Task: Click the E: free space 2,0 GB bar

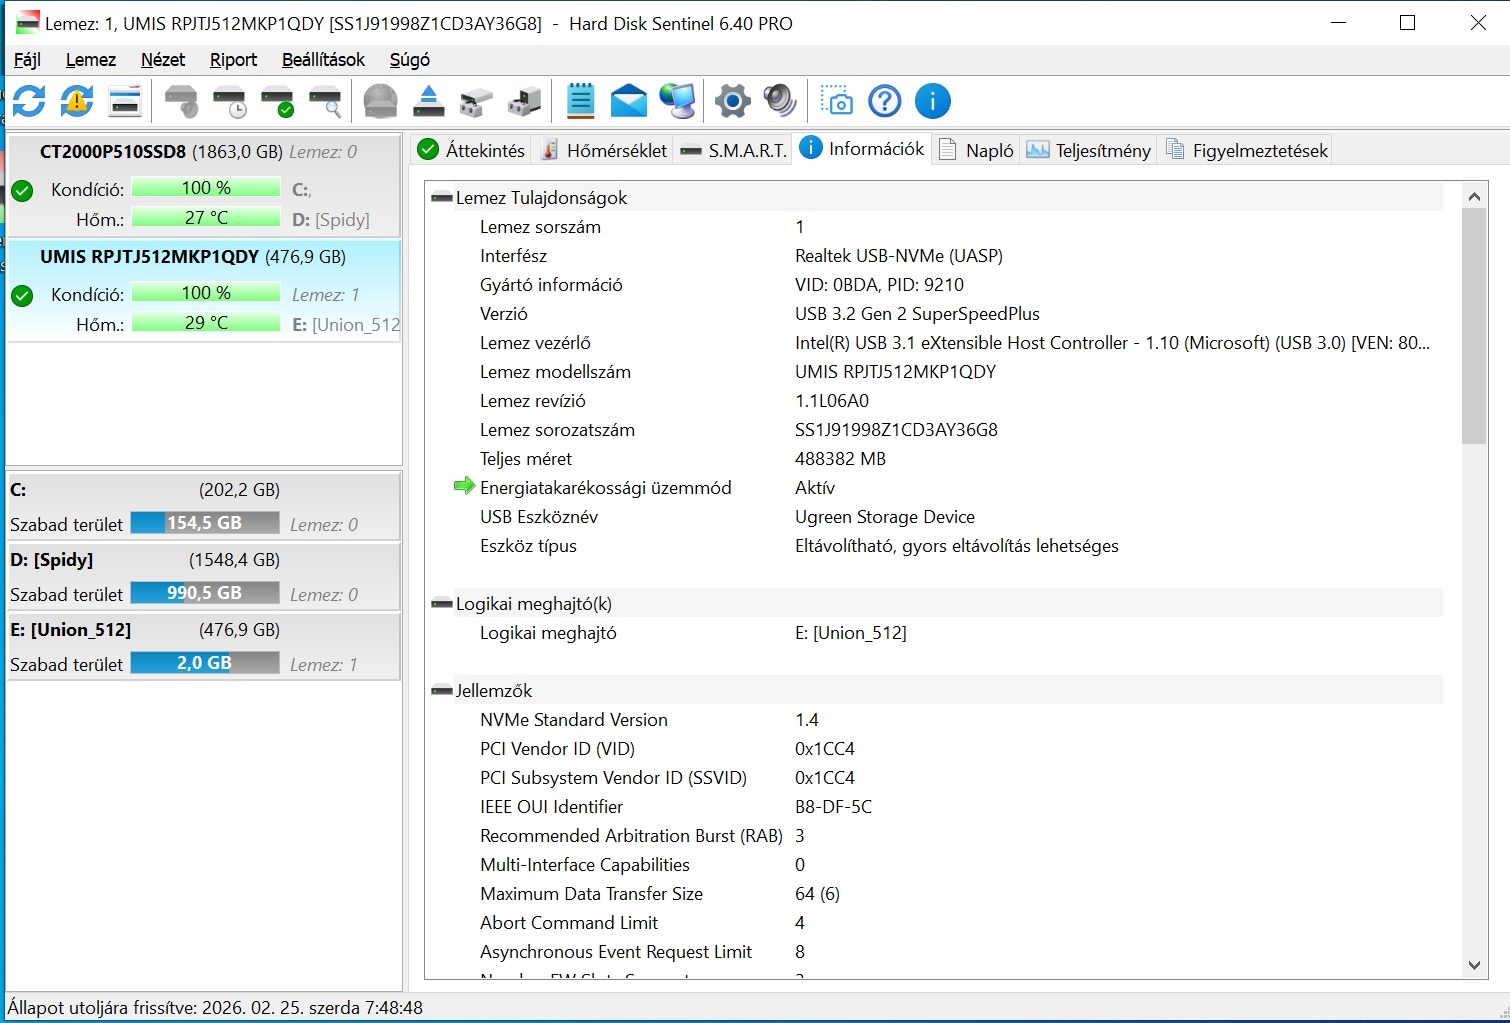Action: 205,663
